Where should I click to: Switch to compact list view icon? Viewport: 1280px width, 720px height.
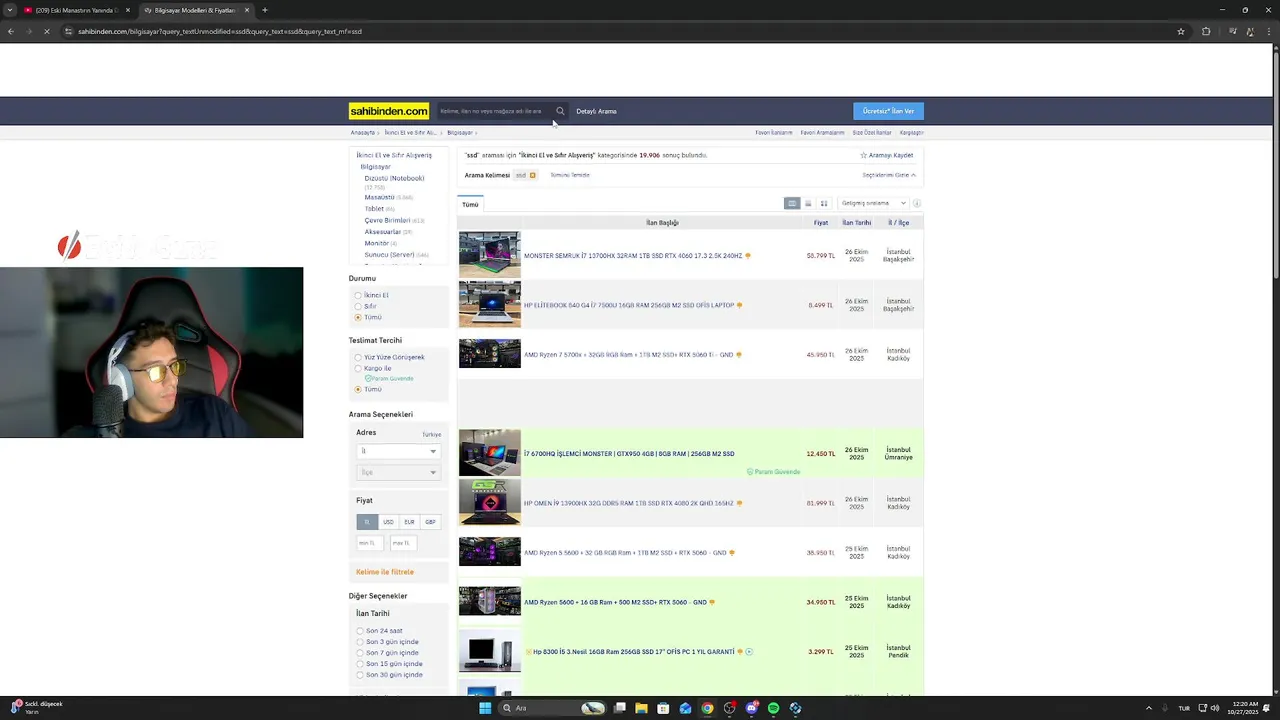[x=808, y=203]
